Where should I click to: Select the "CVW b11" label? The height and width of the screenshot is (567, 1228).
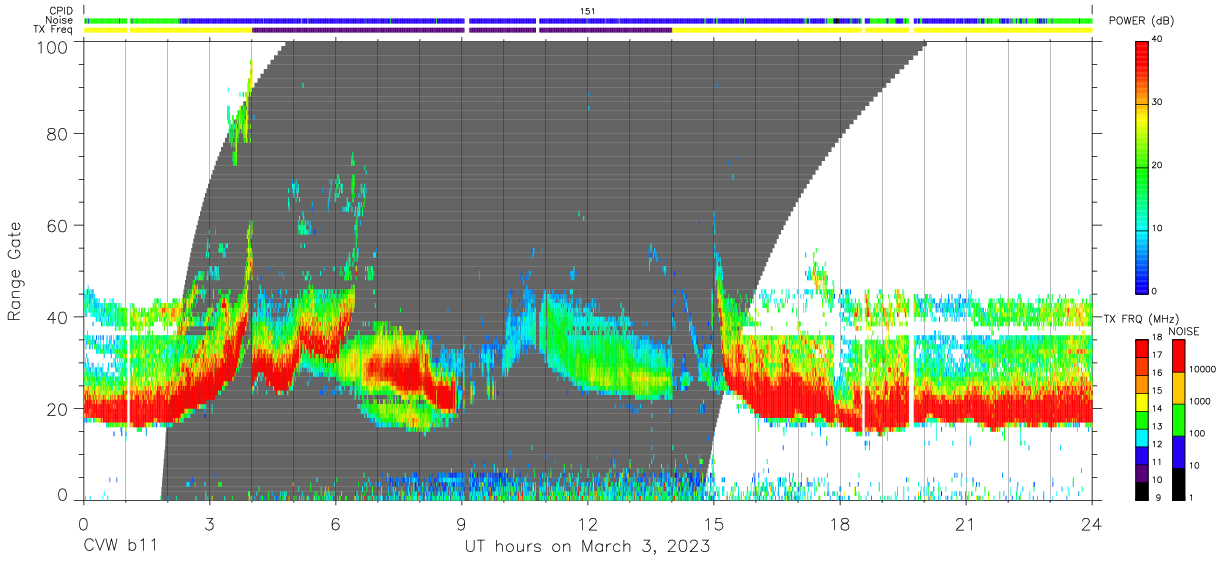coord(119,547)
